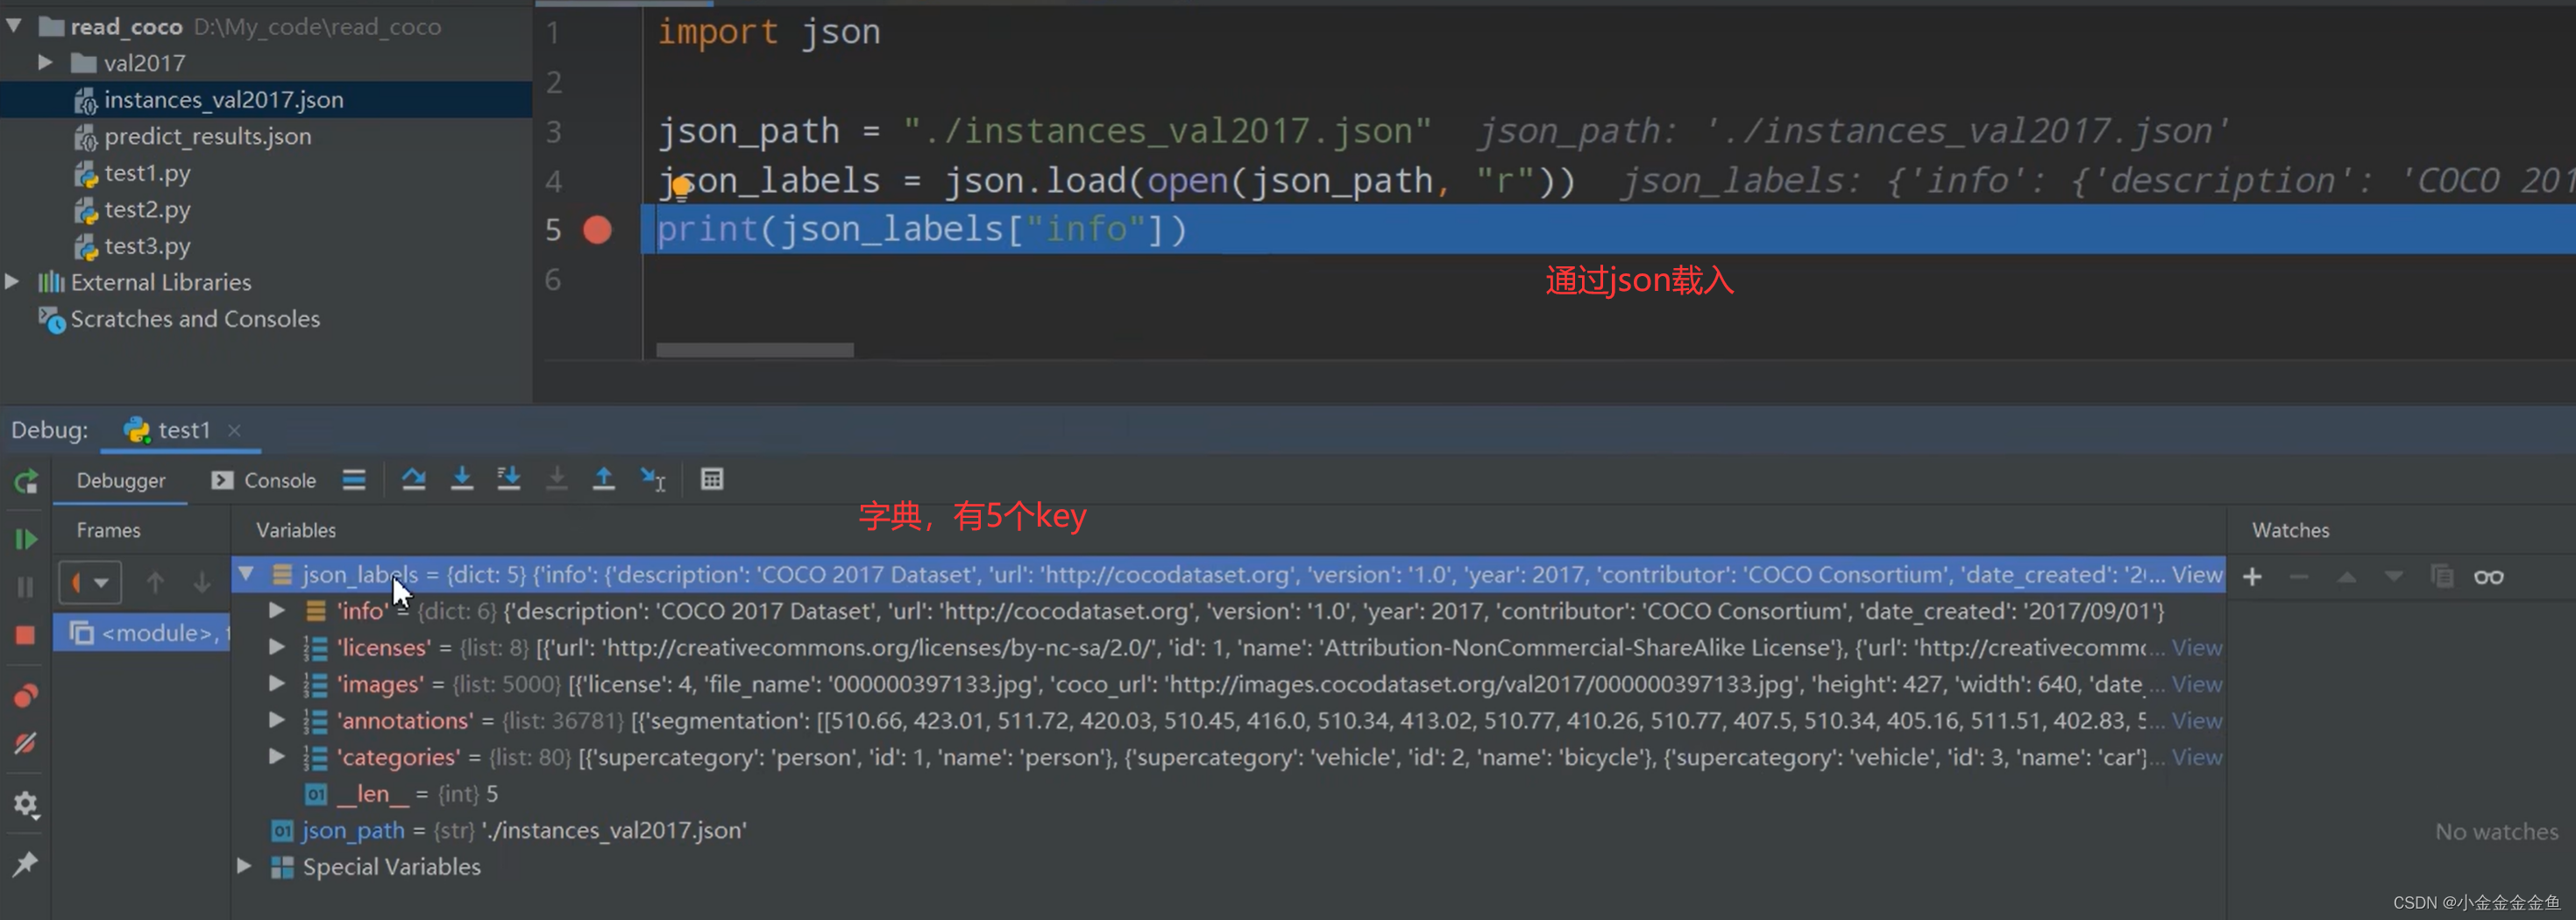Click line 3 json_path code
2576x920 pixels.
point(1045,131)
